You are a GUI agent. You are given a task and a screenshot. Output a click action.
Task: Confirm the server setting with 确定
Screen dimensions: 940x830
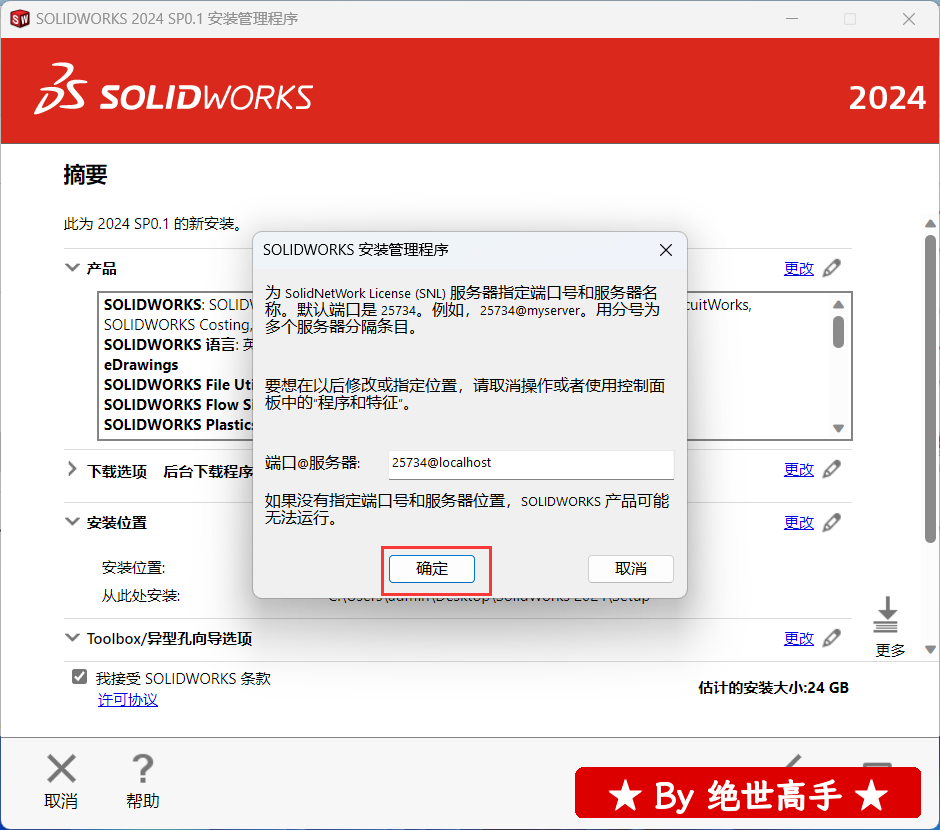pos(432,568)
